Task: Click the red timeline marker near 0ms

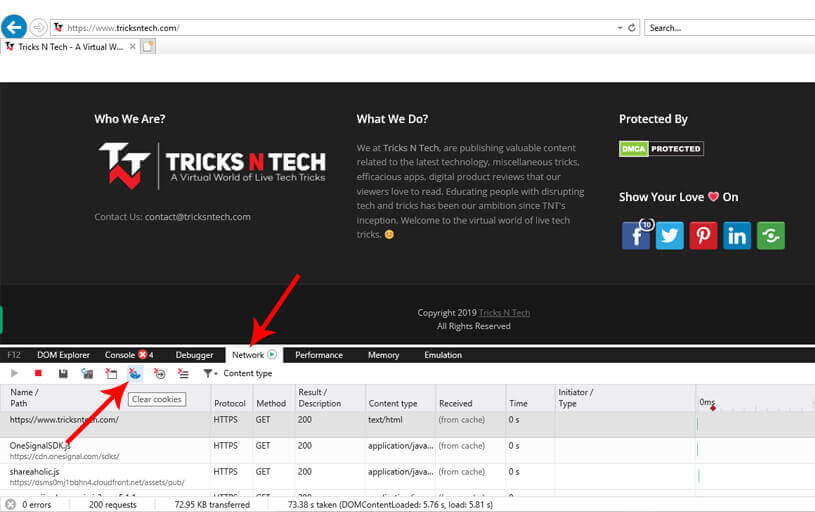Action: [713, 408]
